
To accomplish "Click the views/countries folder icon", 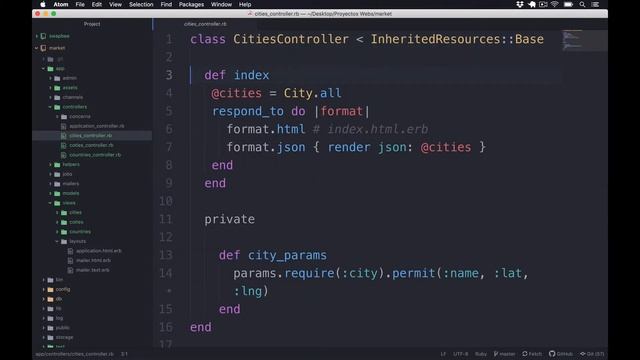I will pos(64,231).
